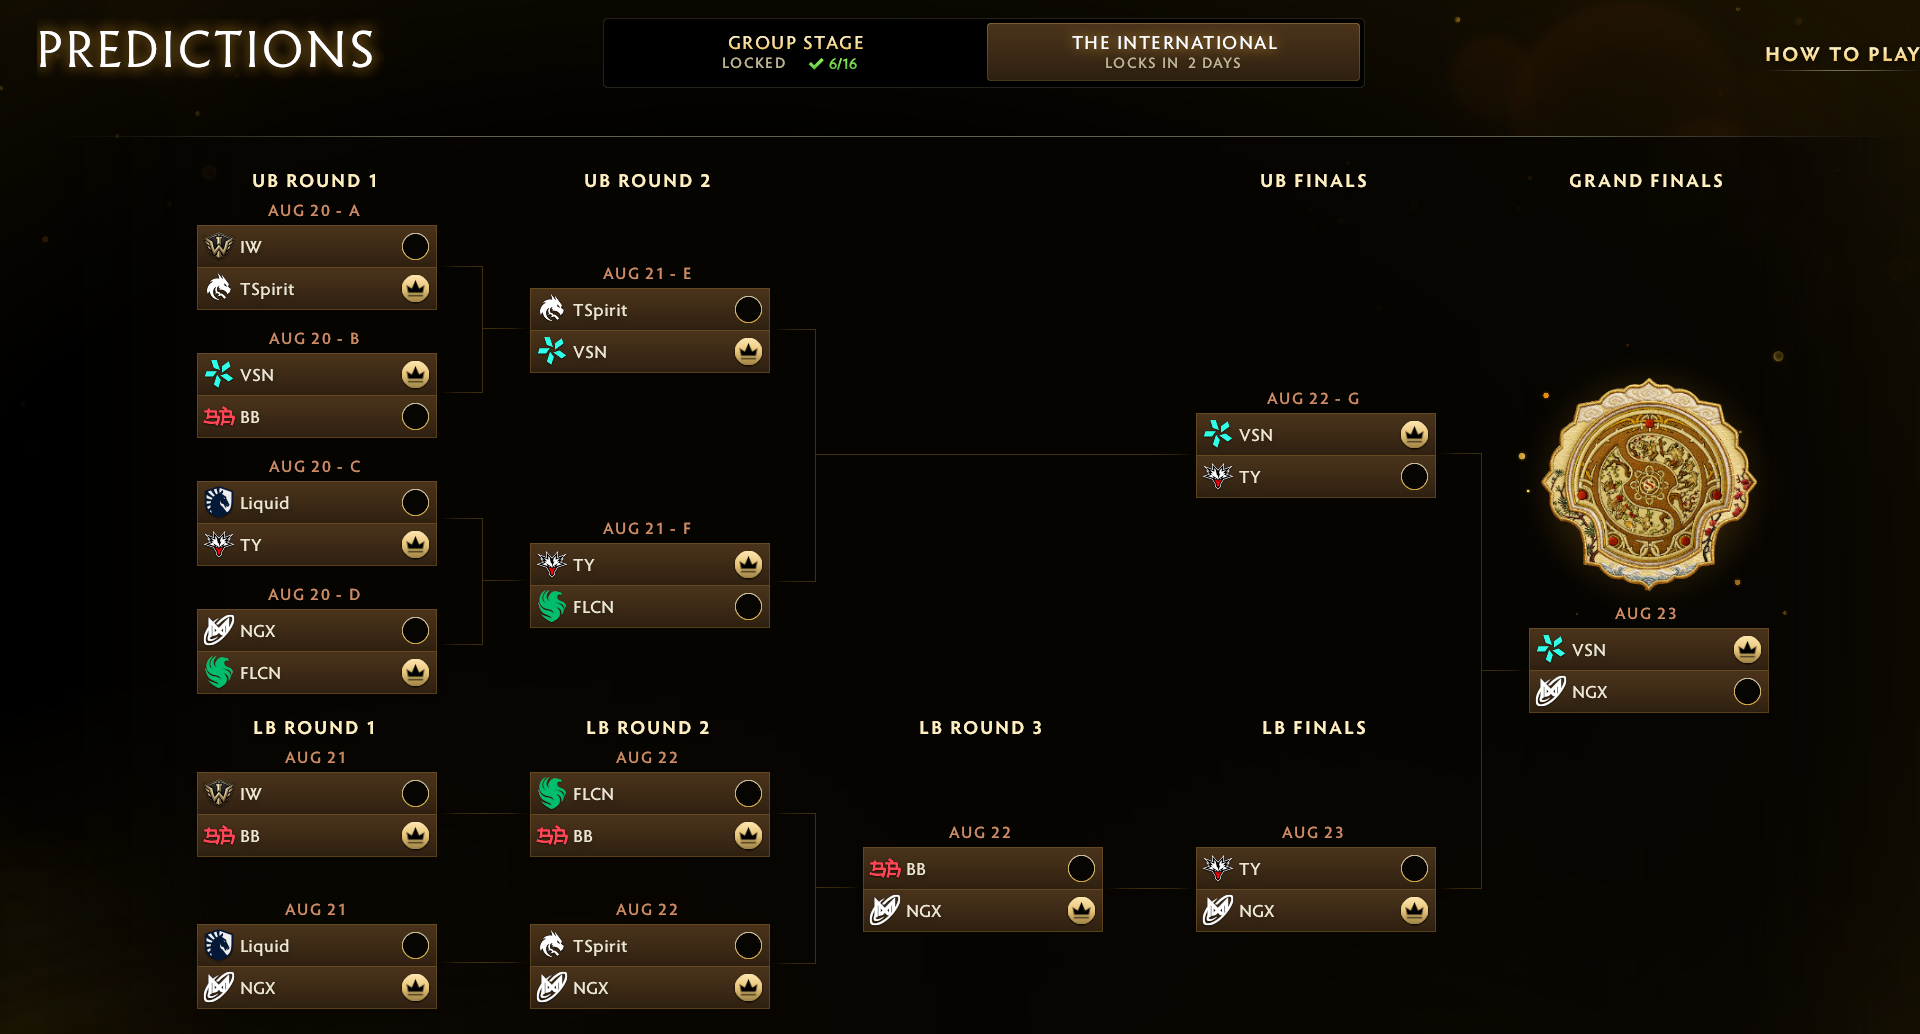1920x1034 pixels.
Task: Pick FLCN as winner in LB Round 2
Action: point(748,793)
